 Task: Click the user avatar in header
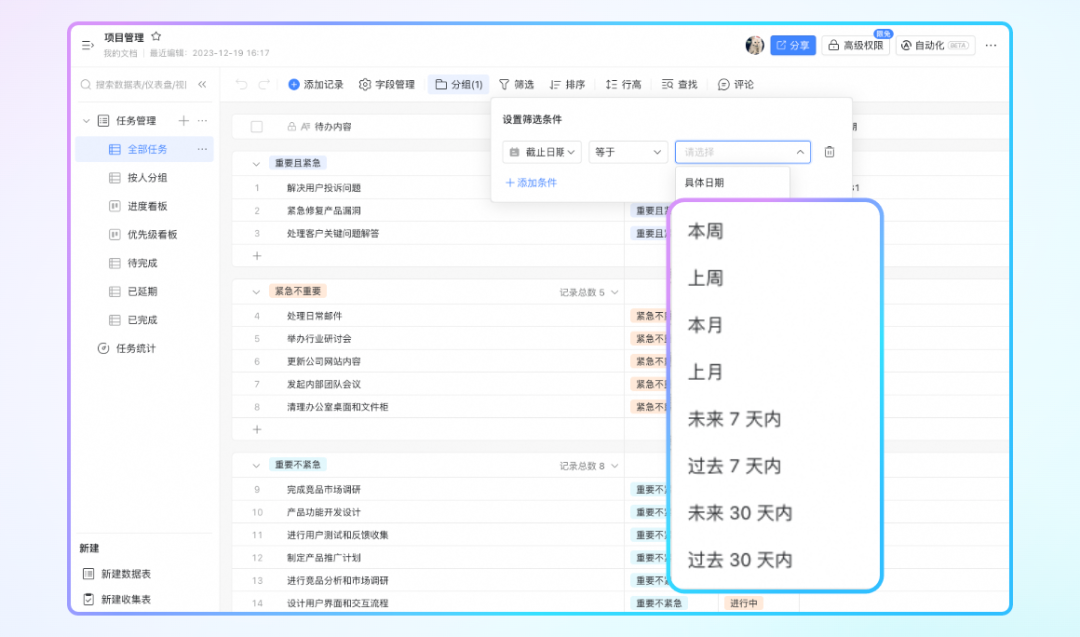pyautogui.click(x=755, y=46)
